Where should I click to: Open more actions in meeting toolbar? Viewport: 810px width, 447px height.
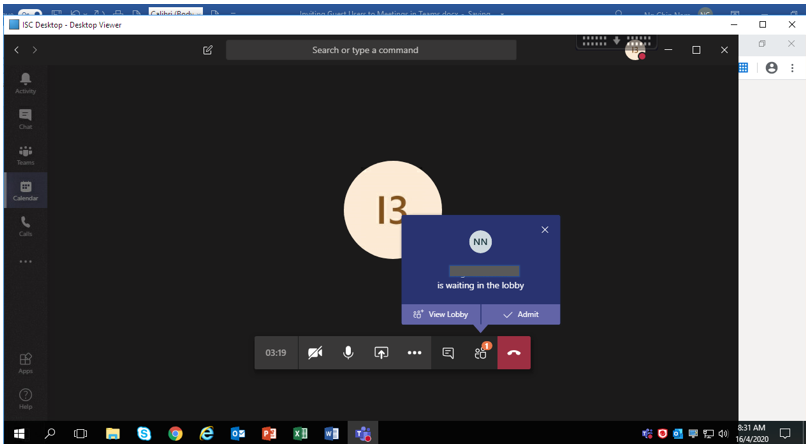click(x=414, y=353)
